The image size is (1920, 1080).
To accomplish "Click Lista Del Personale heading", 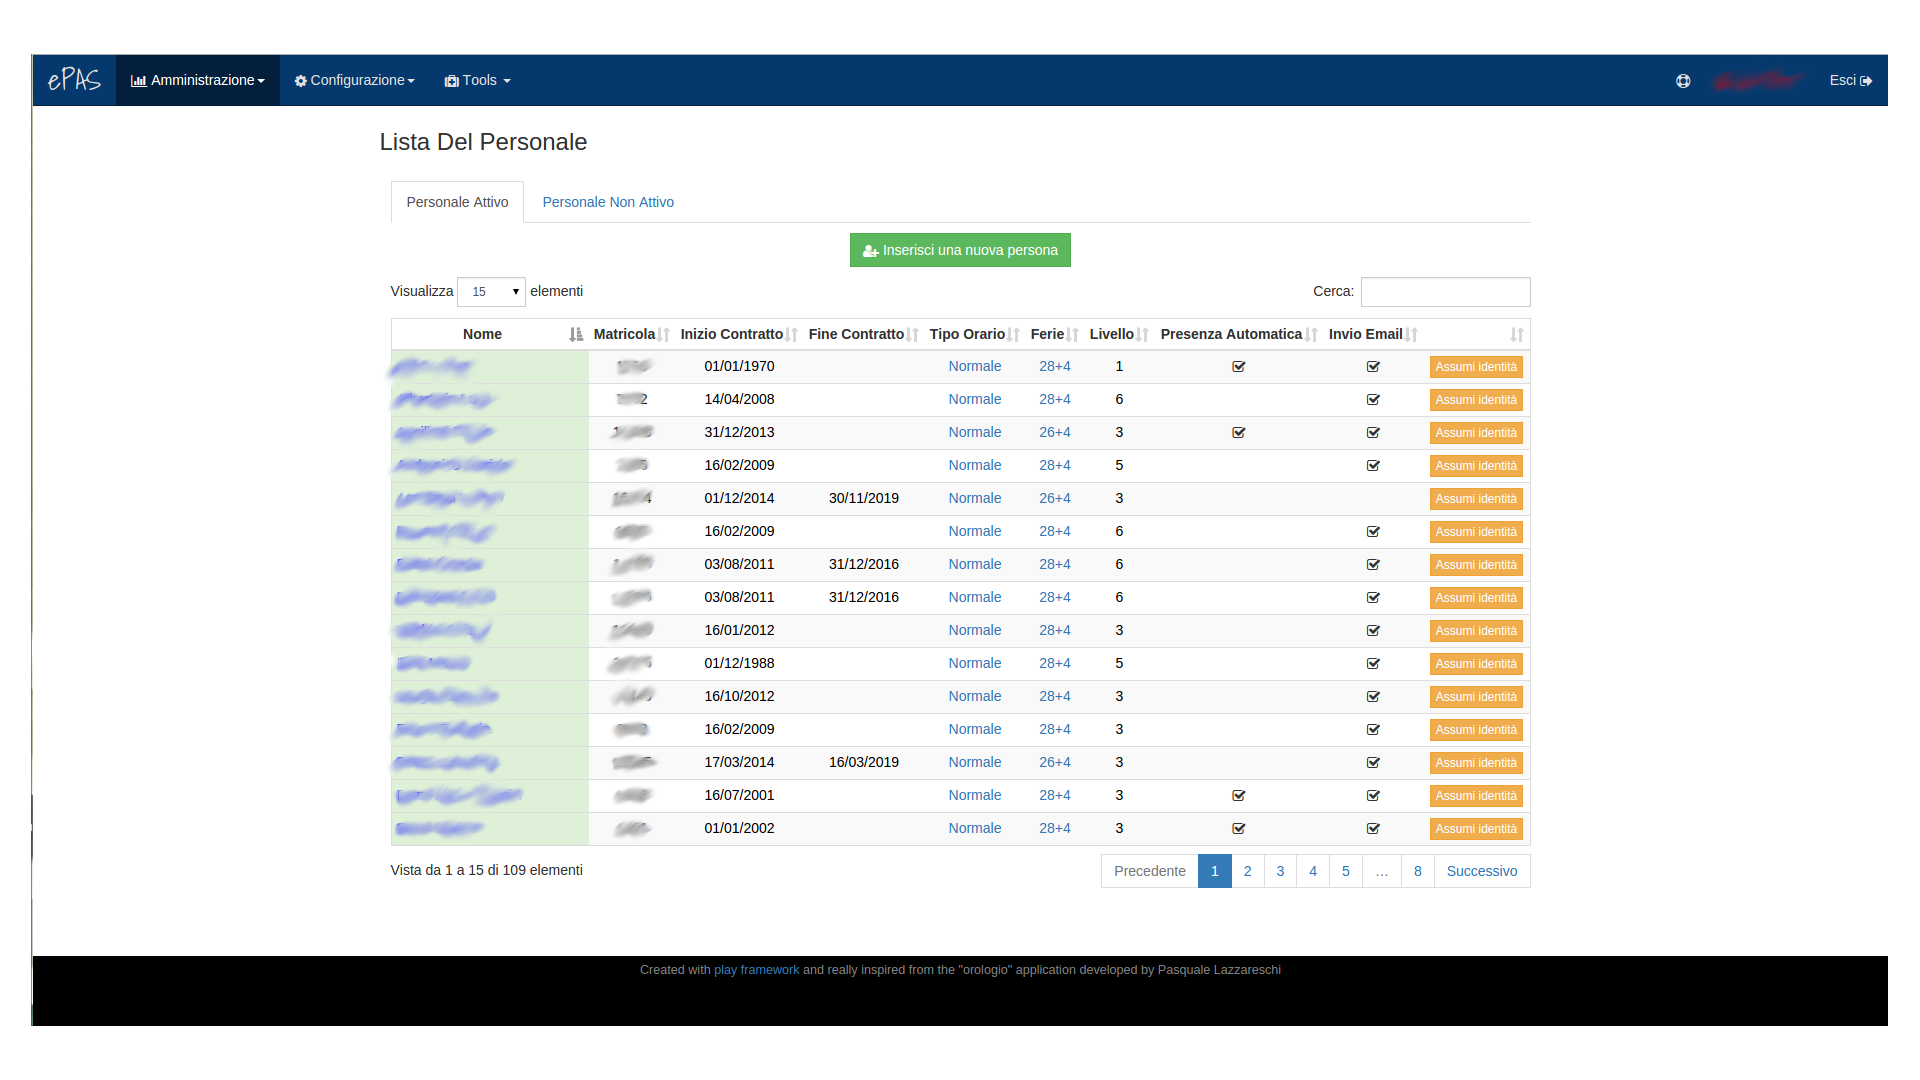I will click(x=483, y=142).
